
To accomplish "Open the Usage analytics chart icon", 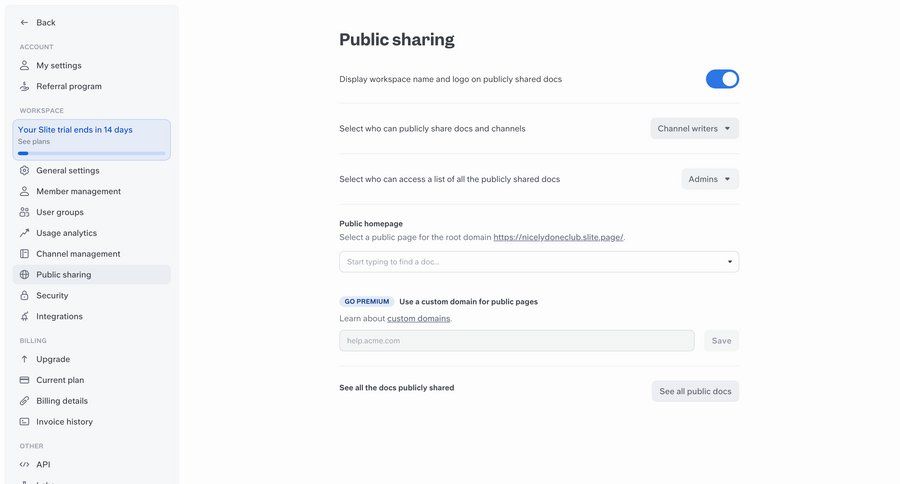I will 25,233.
